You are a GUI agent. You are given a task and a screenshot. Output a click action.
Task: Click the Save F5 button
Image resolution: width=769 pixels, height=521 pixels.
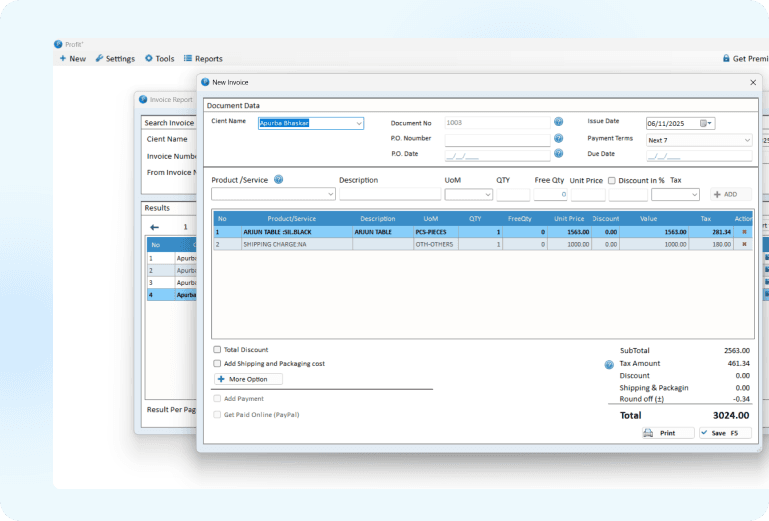725,433
